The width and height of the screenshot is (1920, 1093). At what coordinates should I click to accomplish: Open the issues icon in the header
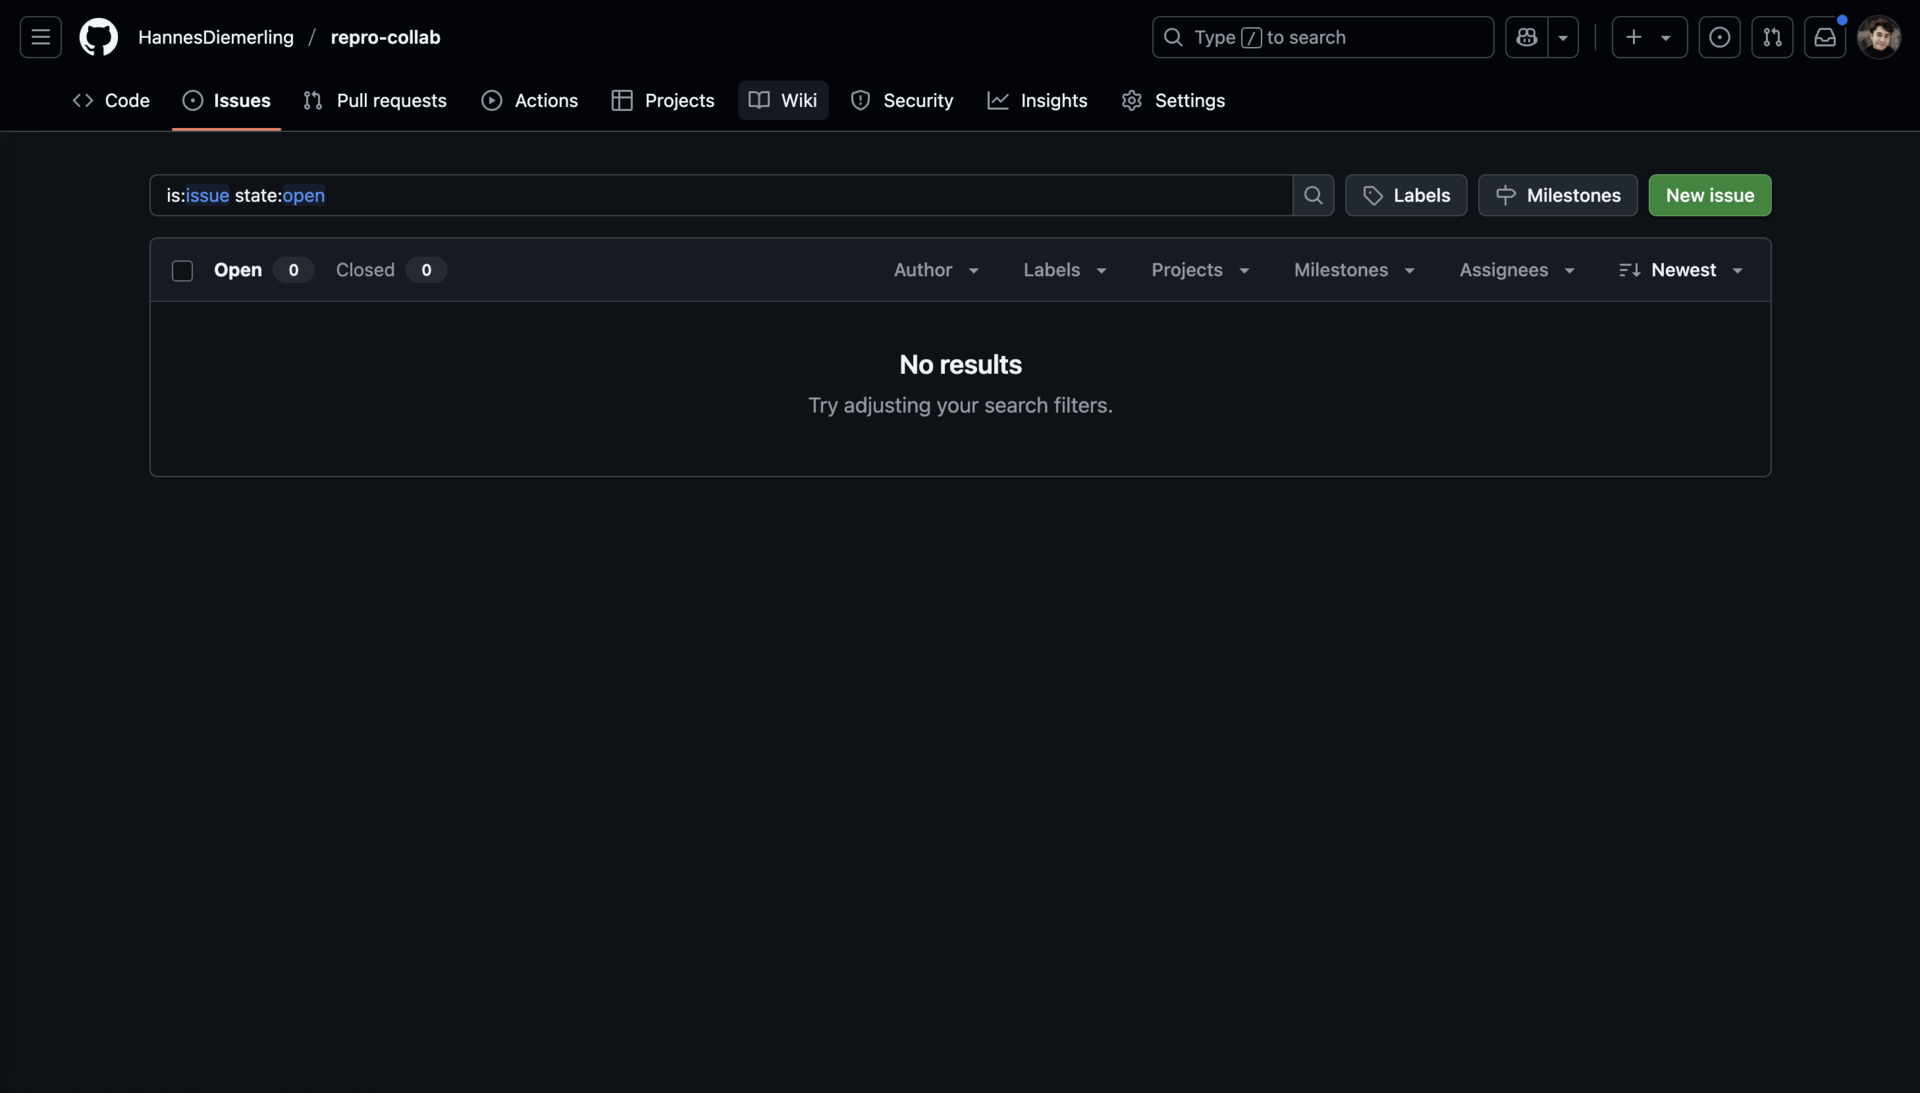(1719, 37)
